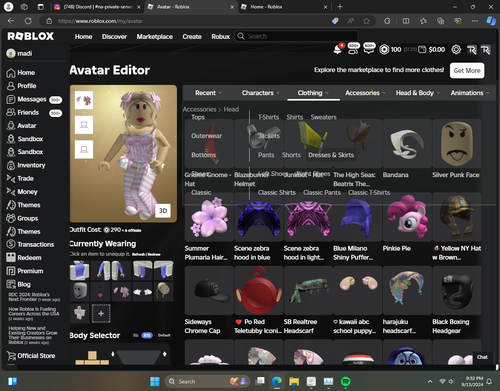The image size is (500, 391).
Task: Select the R15 body type option
Action: (x=147, y=335)
